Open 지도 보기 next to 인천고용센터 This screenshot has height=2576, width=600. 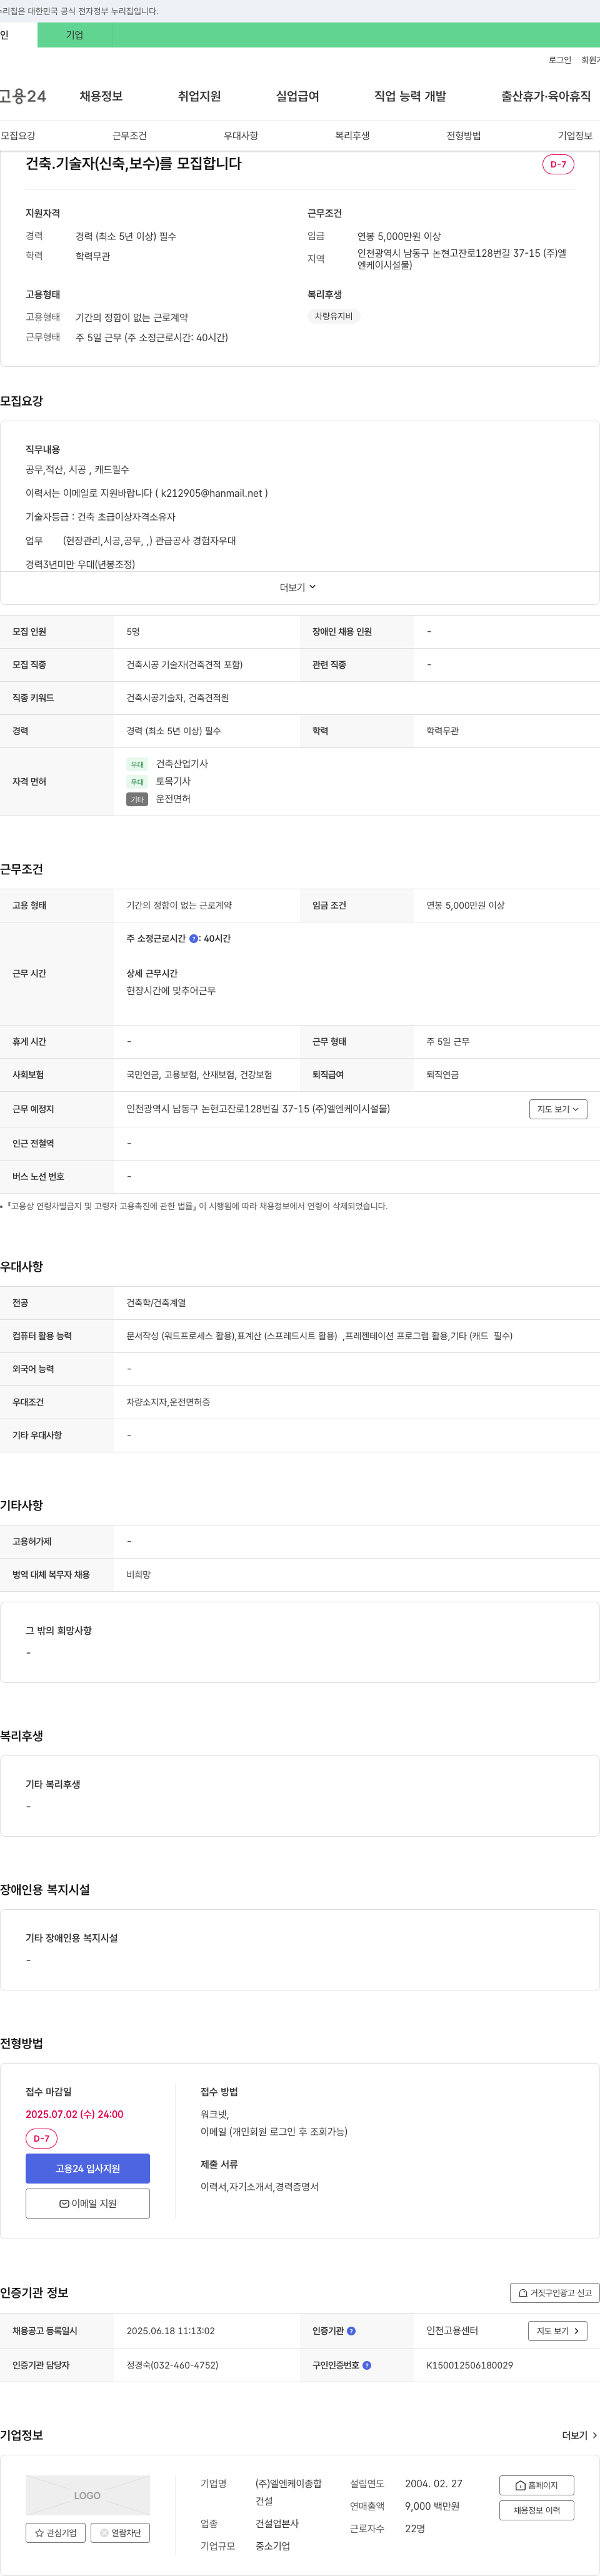click(557, 2331)
